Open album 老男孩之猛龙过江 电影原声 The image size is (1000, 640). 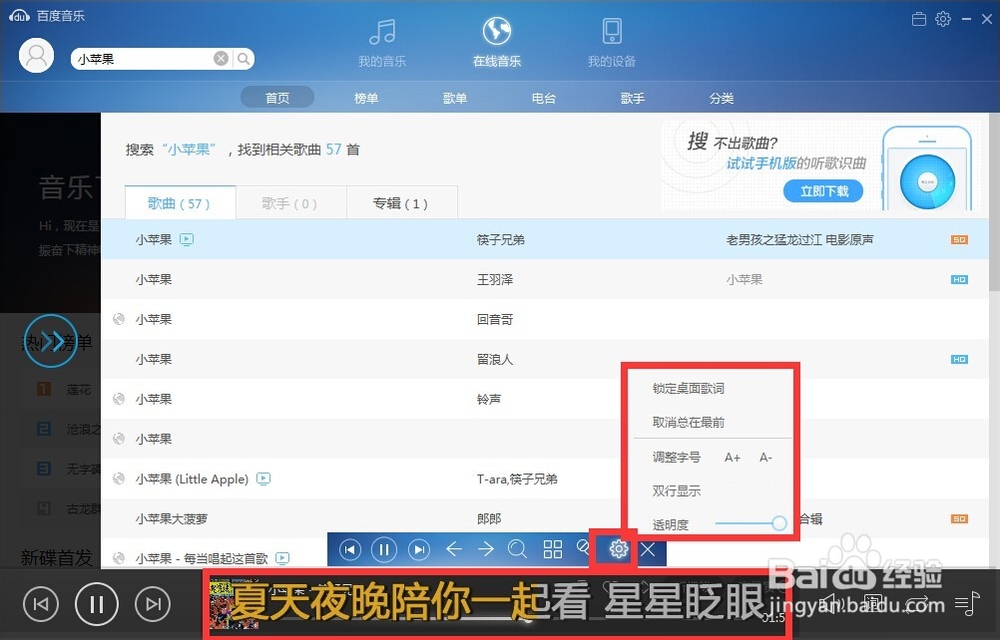[x=800, y=240]
